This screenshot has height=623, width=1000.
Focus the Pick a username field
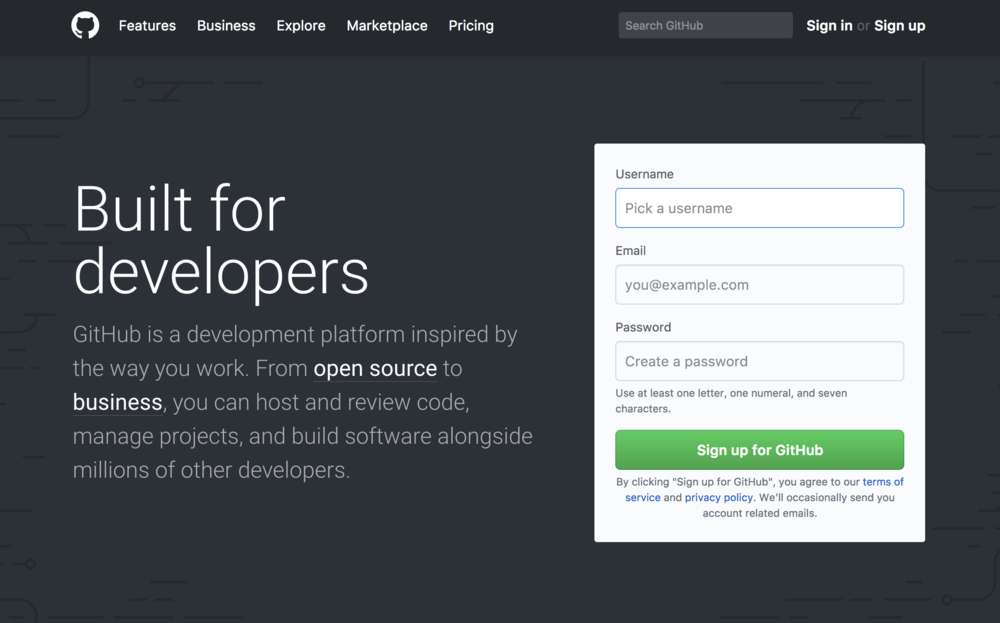(760, 208)
